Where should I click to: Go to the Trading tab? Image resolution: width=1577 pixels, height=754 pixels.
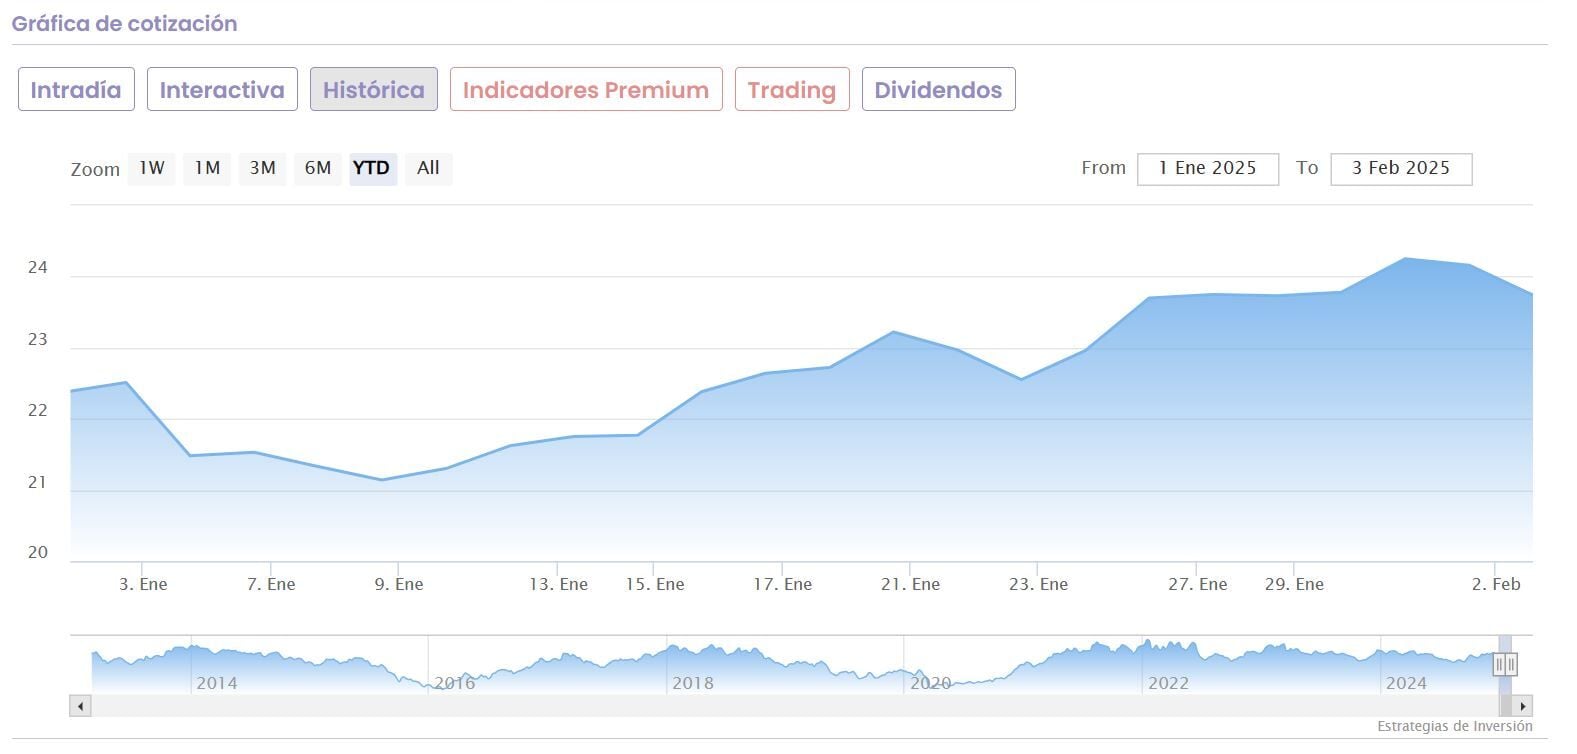[x=791, y=90]
